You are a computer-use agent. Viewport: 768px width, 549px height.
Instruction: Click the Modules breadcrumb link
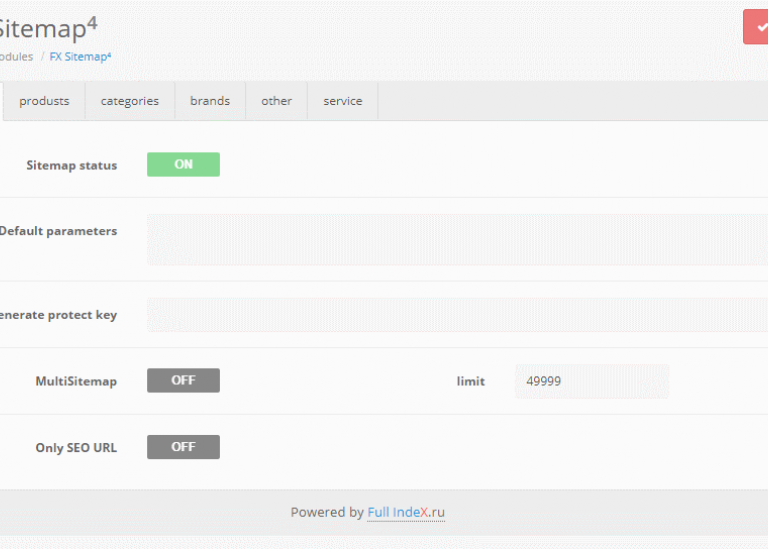pos(17,57)
